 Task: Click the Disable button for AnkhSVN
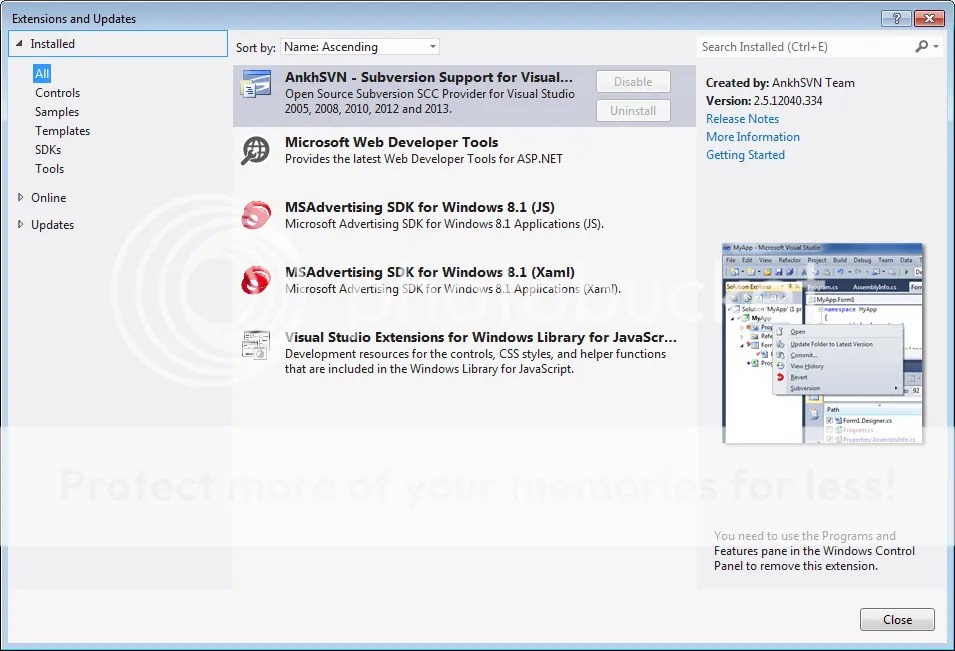point(633,82)
